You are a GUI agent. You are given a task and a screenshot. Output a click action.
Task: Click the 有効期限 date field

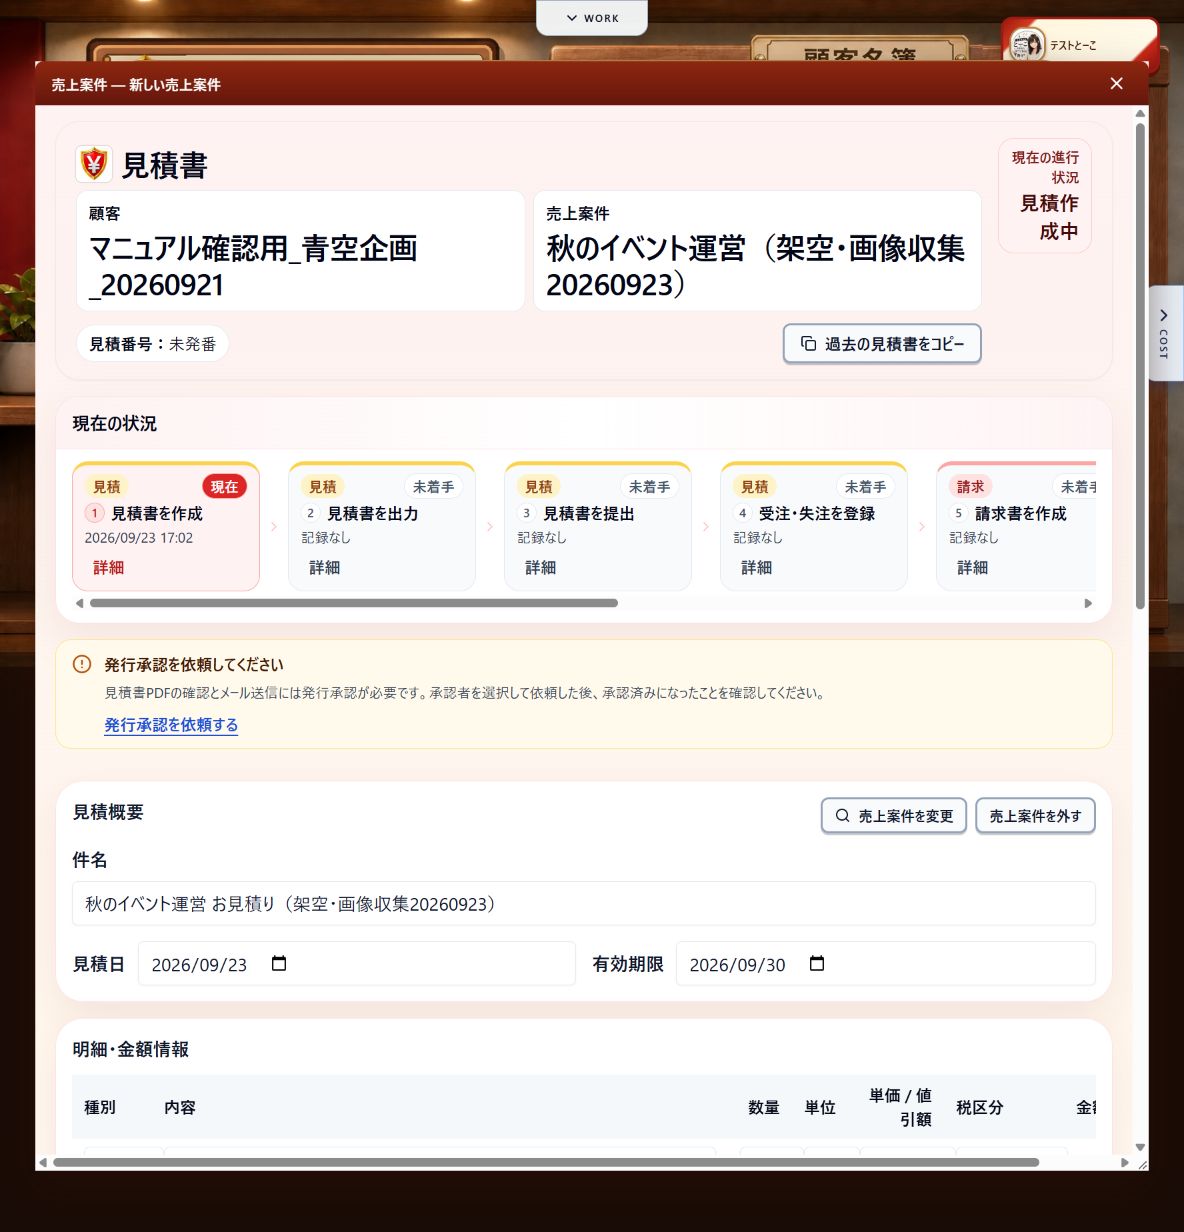[885, 964]
